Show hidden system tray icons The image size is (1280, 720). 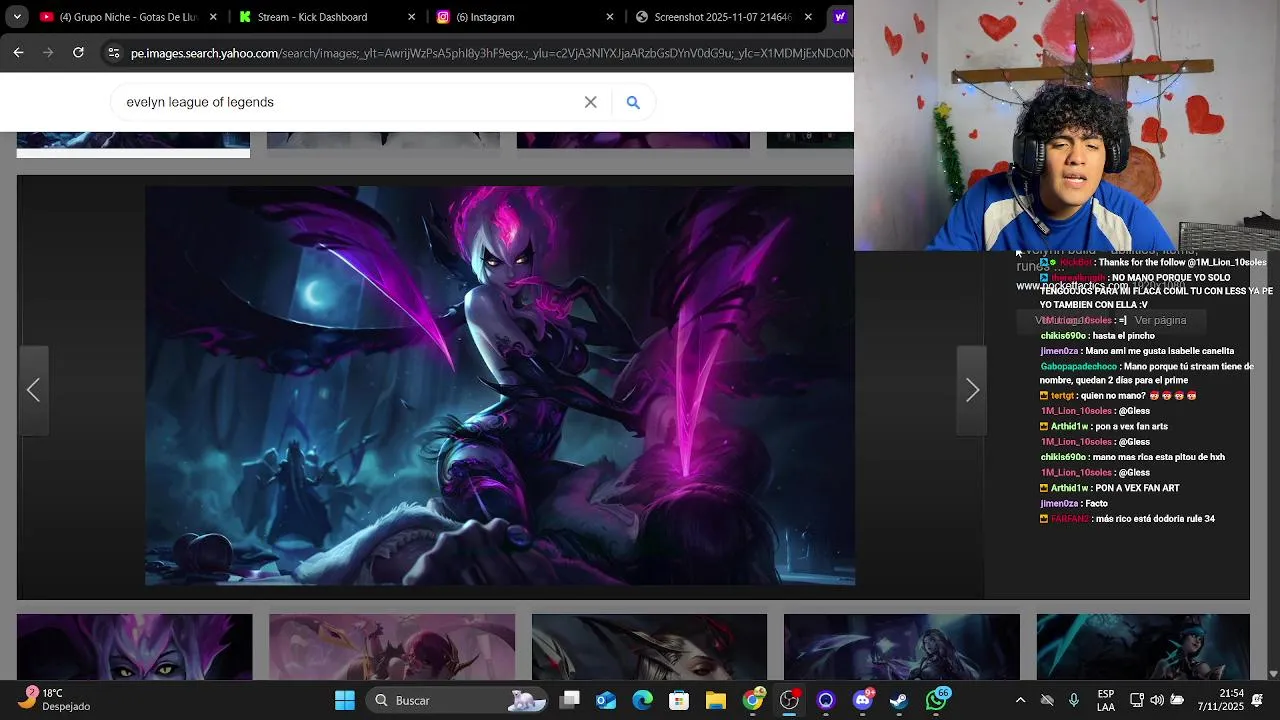click(x=1020, y=700)
